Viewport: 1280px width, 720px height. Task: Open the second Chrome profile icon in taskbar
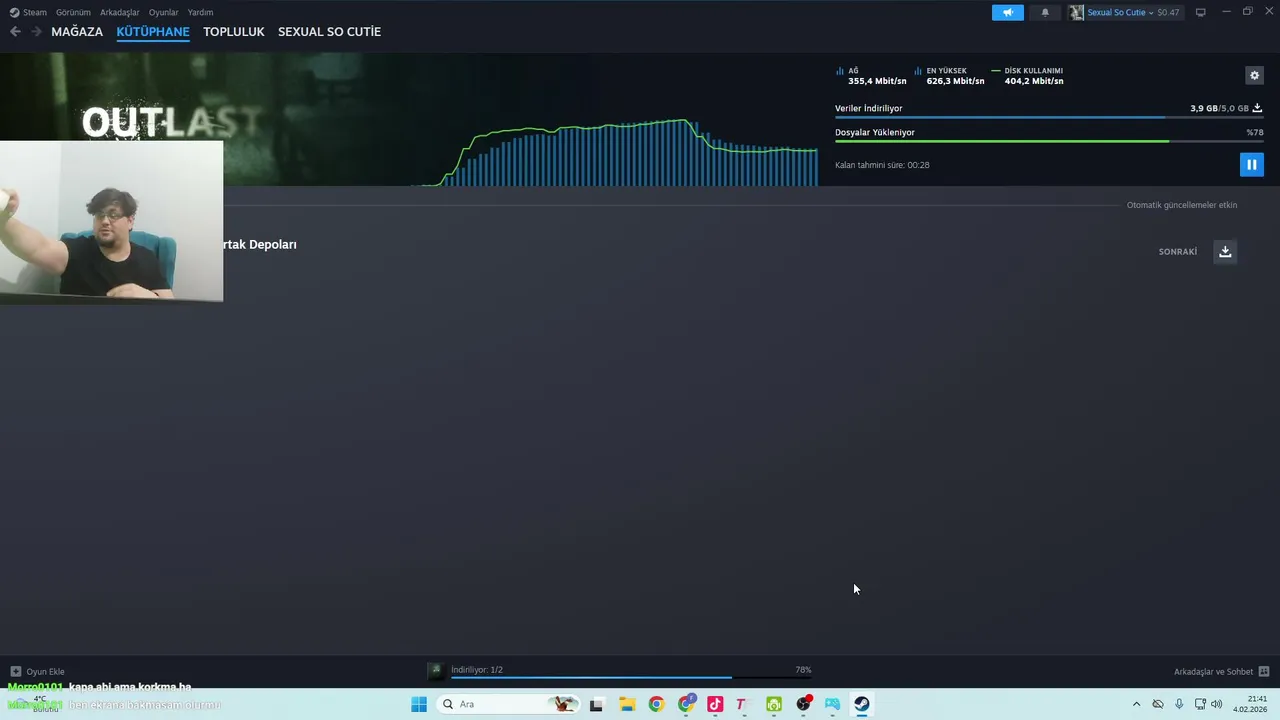(x=686, y=704)
